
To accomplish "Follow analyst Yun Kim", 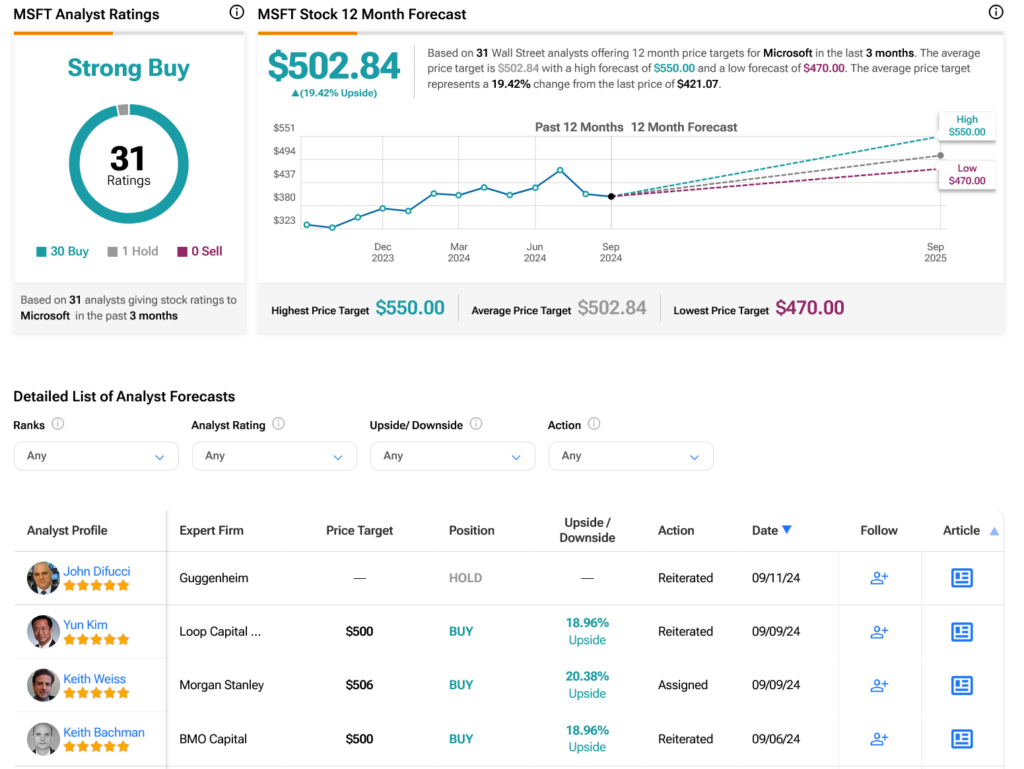I will [x=879, y=632].
